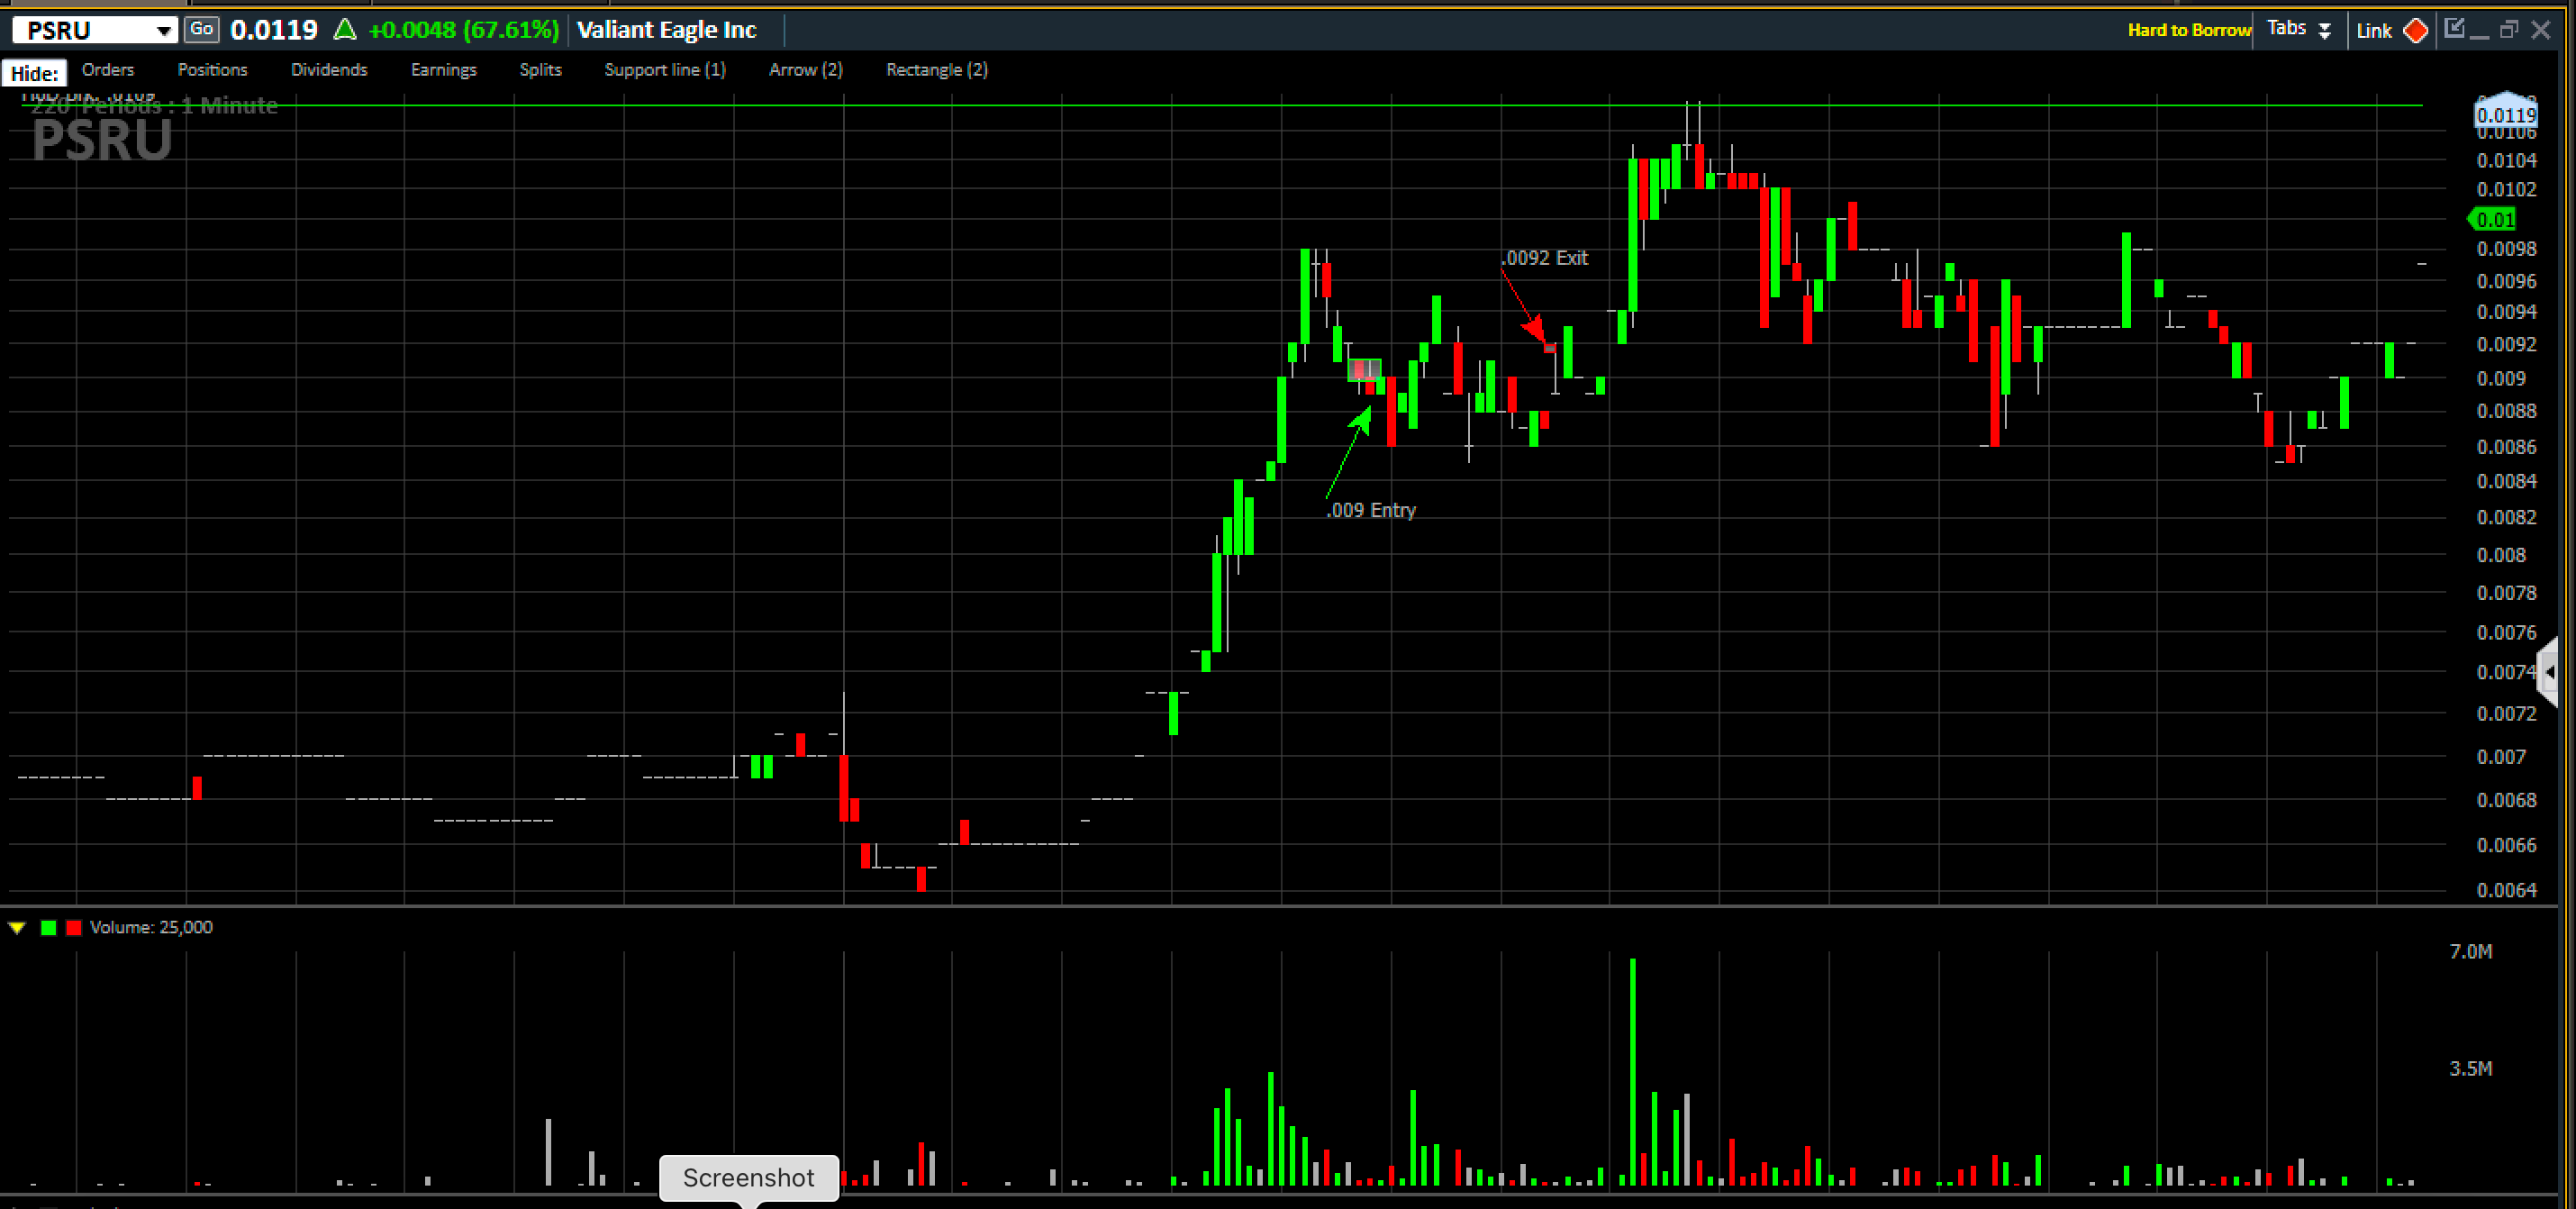Click the side panel collapse arrow on right edge

(x=2549, y=672)
